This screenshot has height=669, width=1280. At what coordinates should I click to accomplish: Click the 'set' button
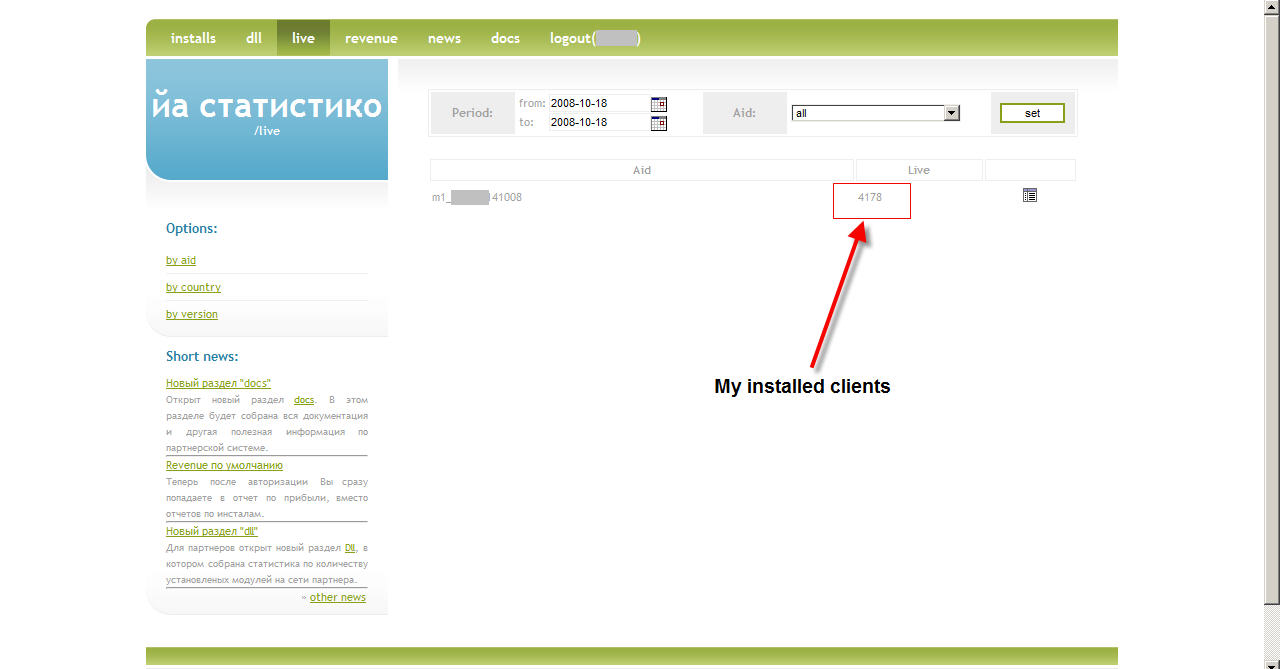(1032, 113)
